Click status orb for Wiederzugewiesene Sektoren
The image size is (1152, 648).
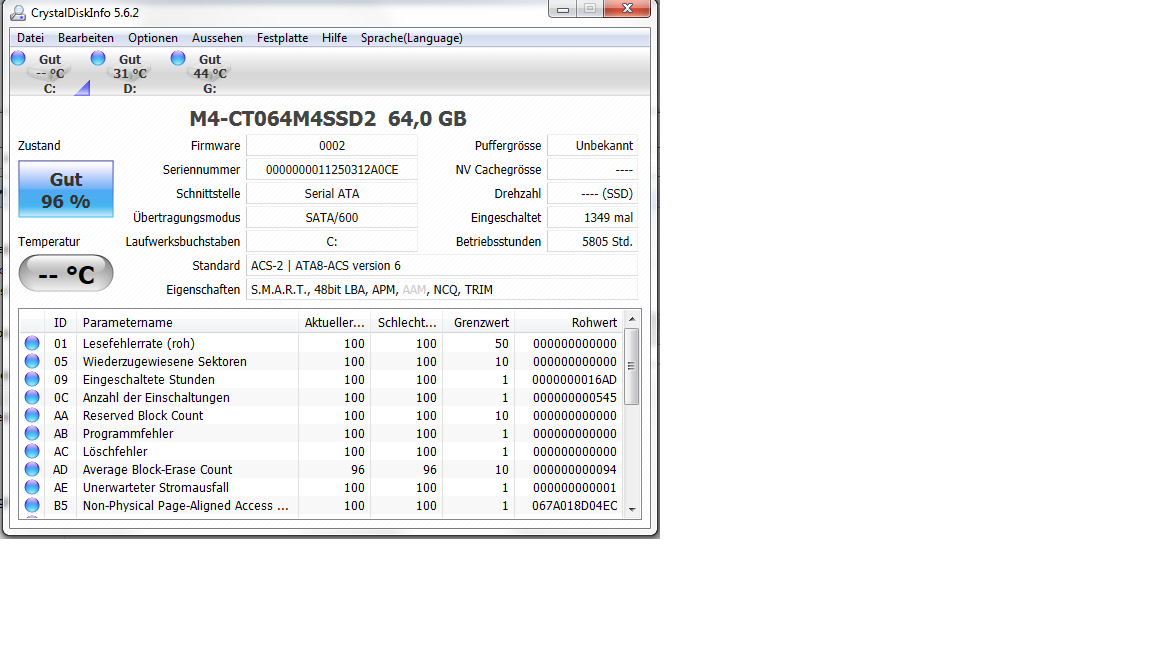click(32, 361)
